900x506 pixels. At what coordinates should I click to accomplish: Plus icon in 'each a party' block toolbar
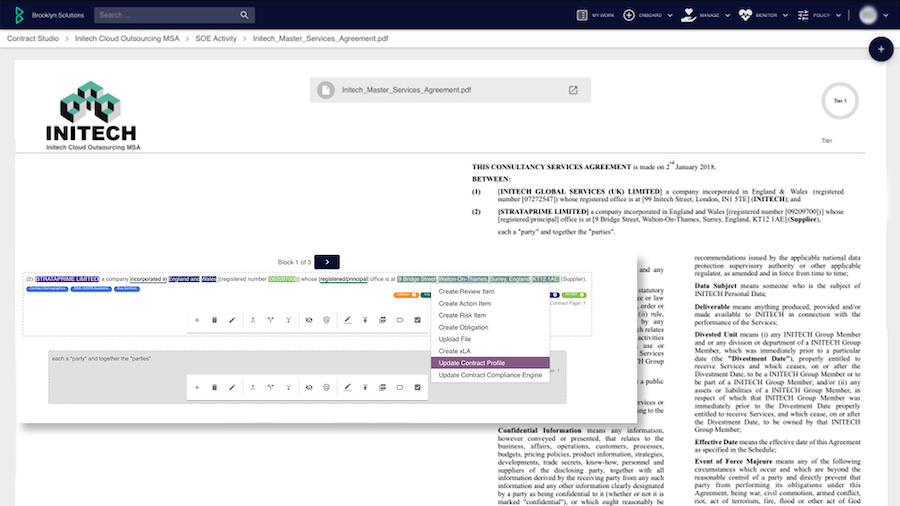tap(197, 387)
